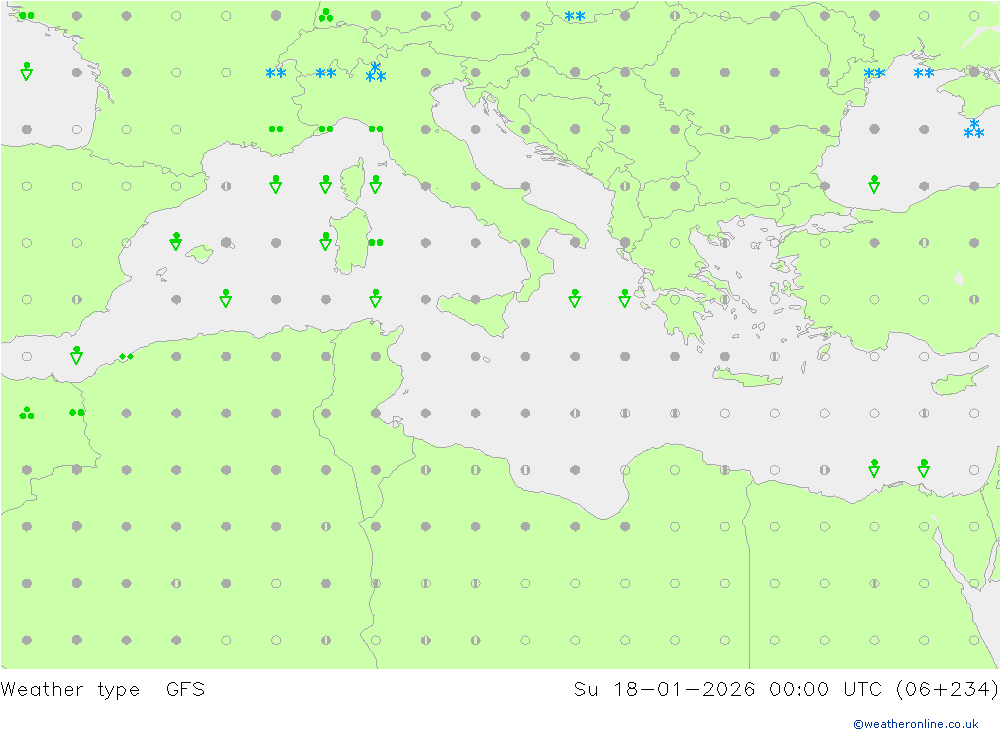1000x733 pixels.
Task: Click the triple-snowflake symbol over the eastern Black Sea
Action: click(x=974, y=129)
